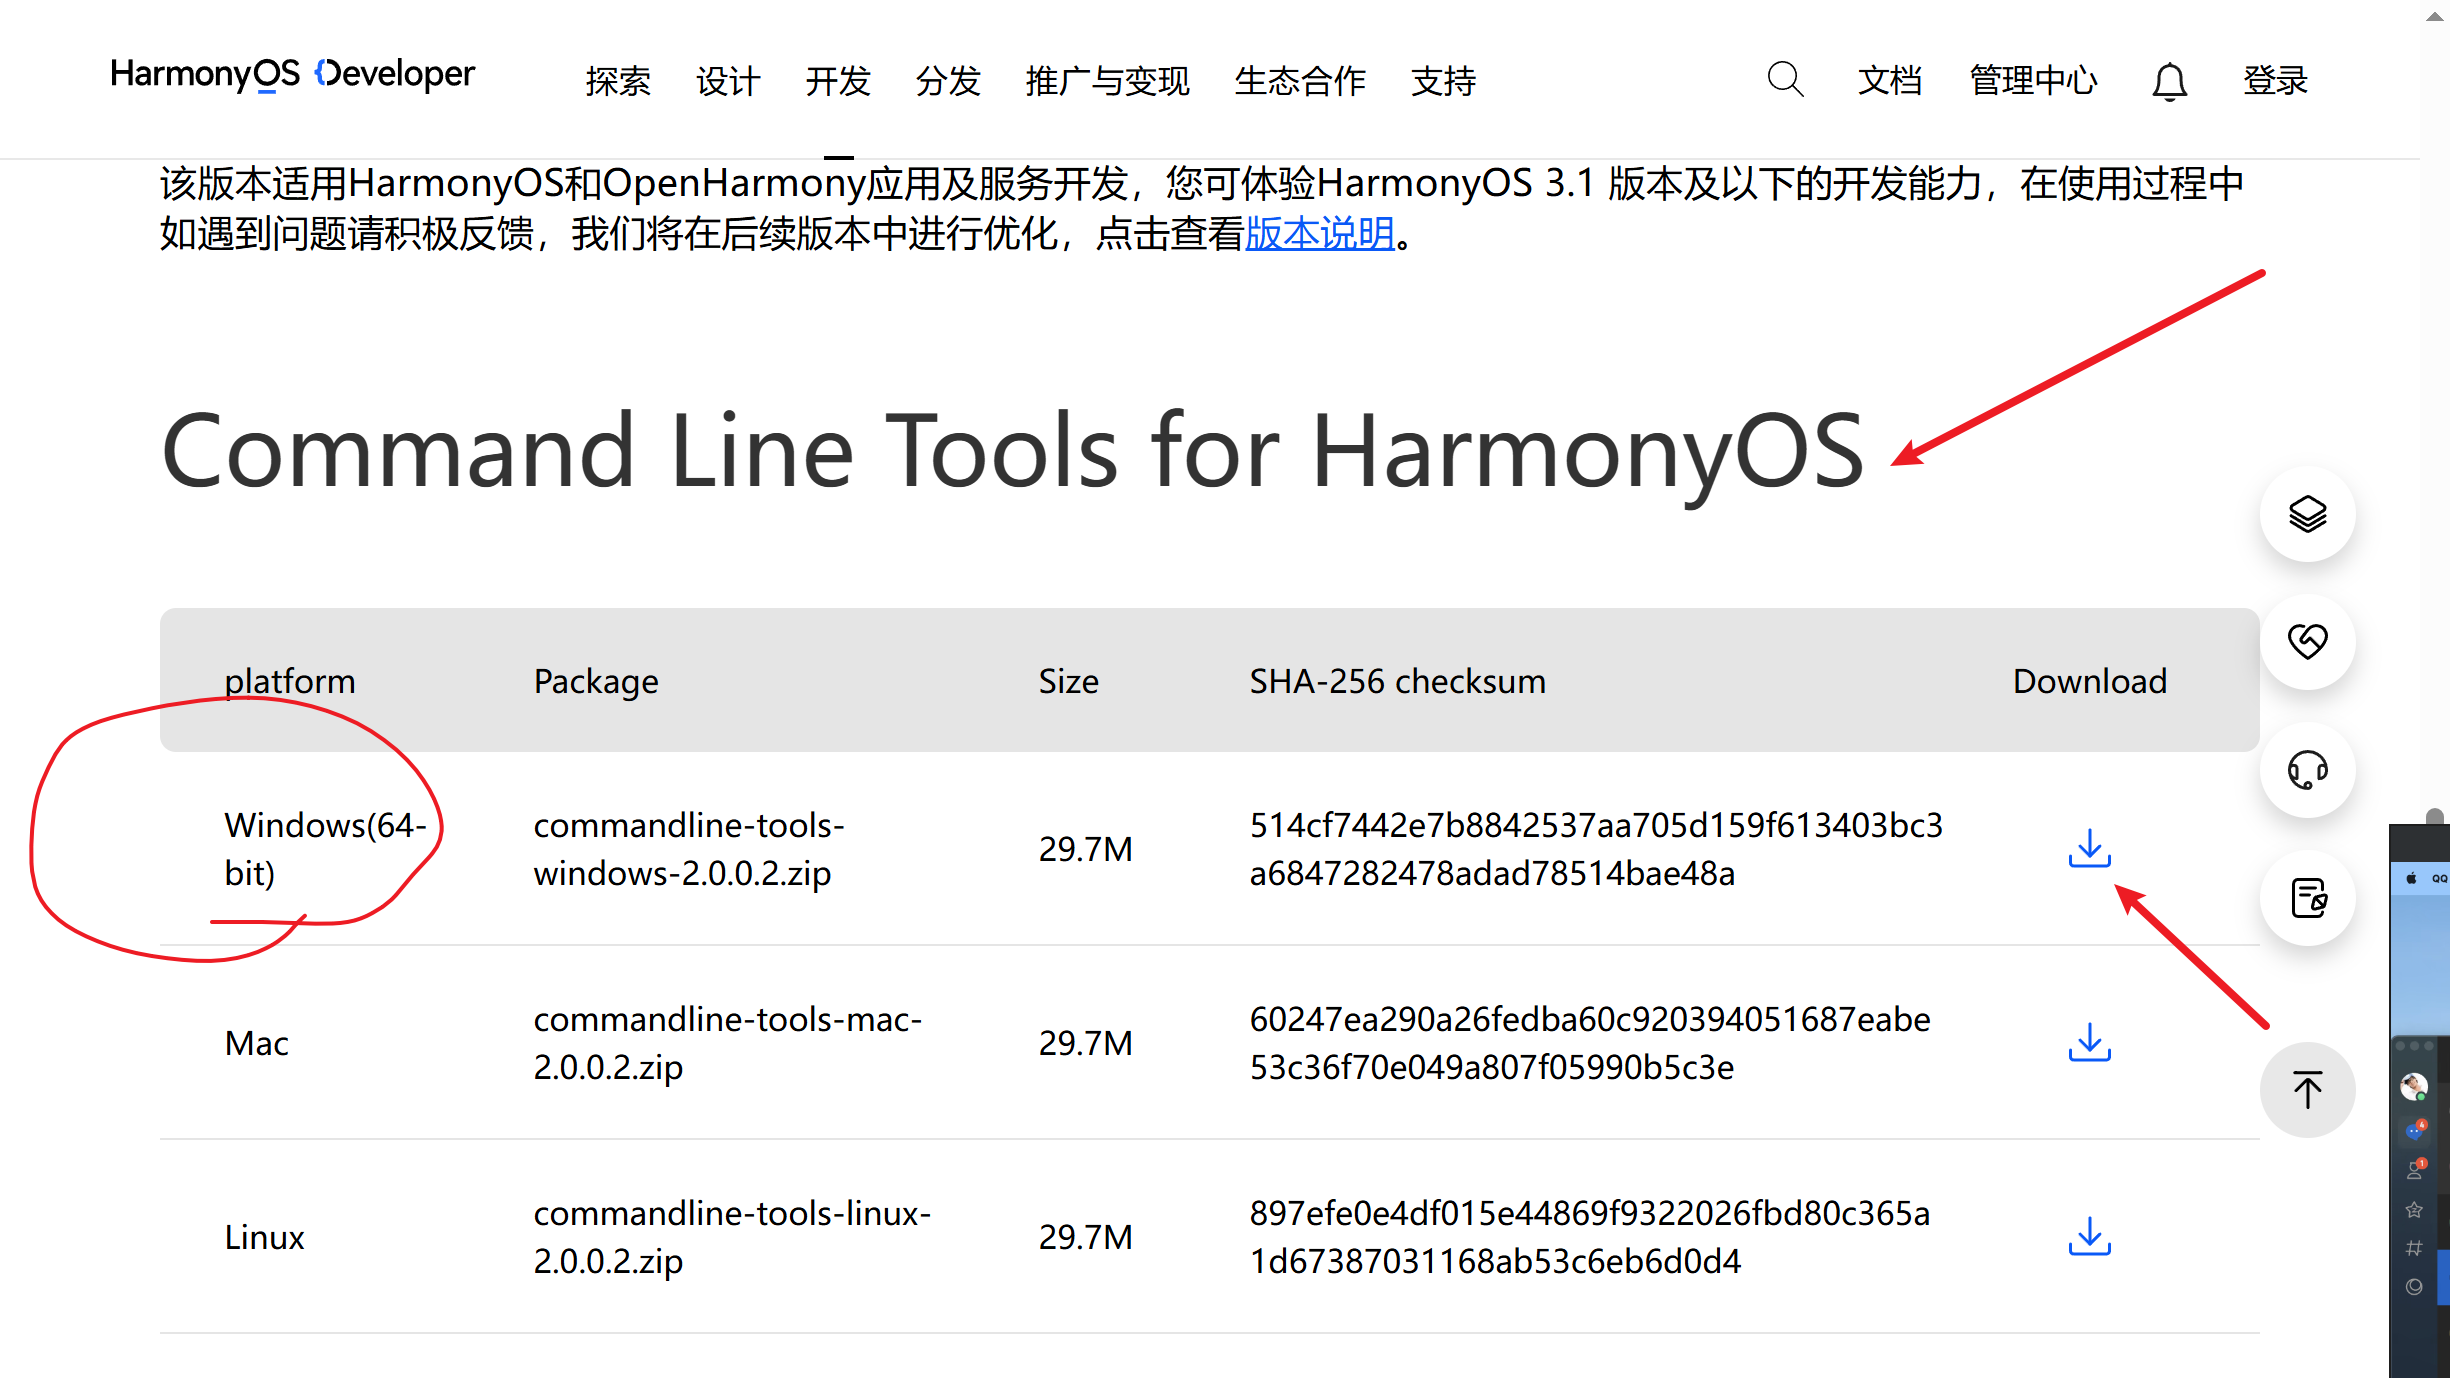Click the search magnifier icon

click(1784, 79)
